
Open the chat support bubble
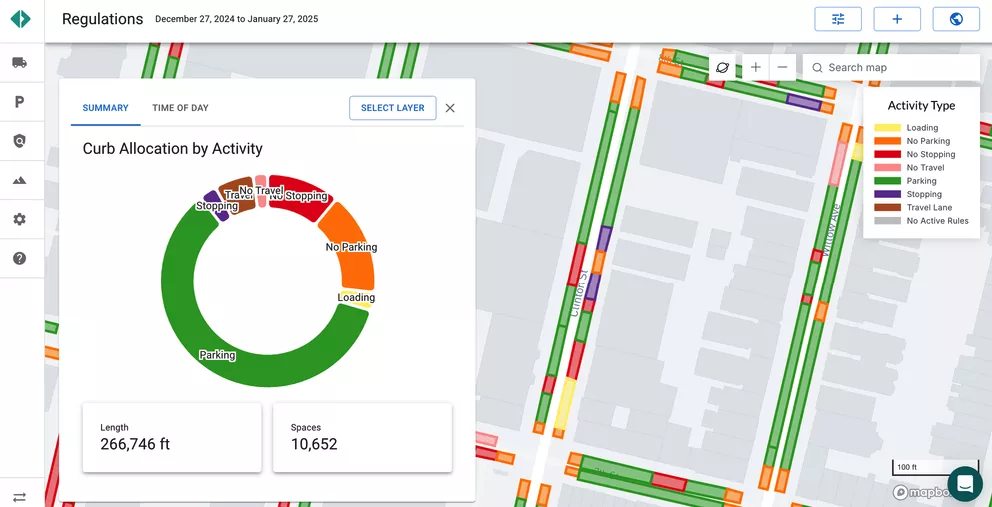click(965, 484)
